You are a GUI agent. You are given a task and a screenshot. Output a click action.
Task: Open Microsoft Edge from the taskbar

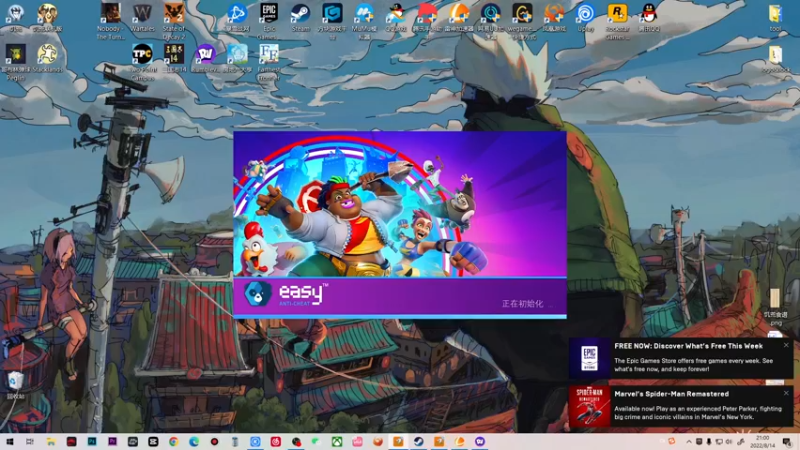pyautogui.click(x=194, y=441)
